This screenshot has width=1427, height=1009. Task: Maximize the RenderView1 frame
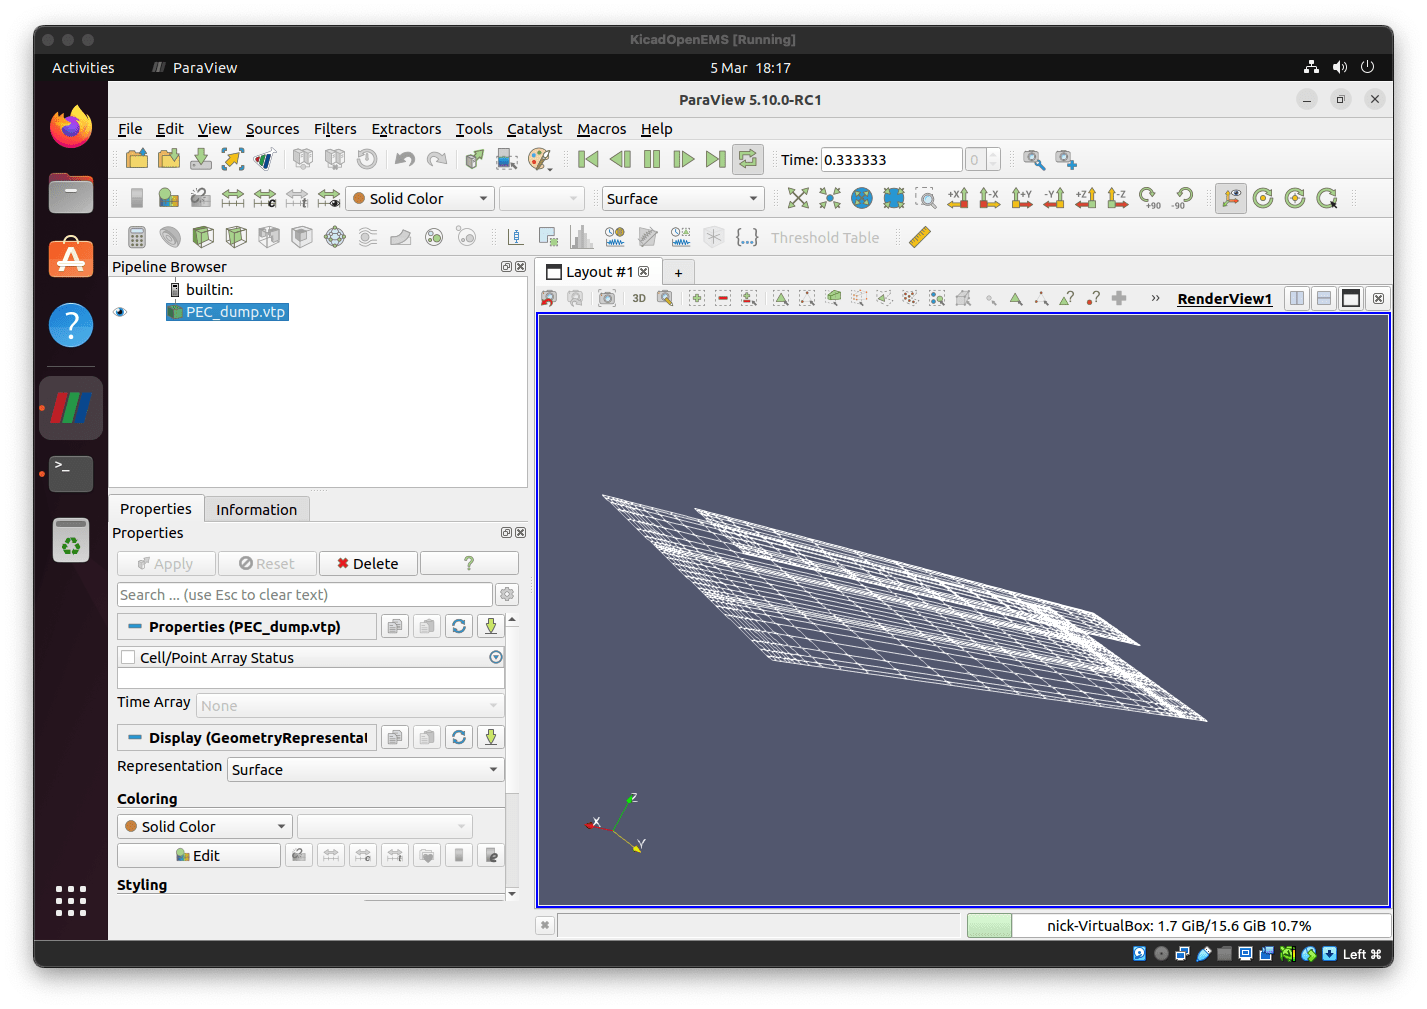tap(1351, 298)
